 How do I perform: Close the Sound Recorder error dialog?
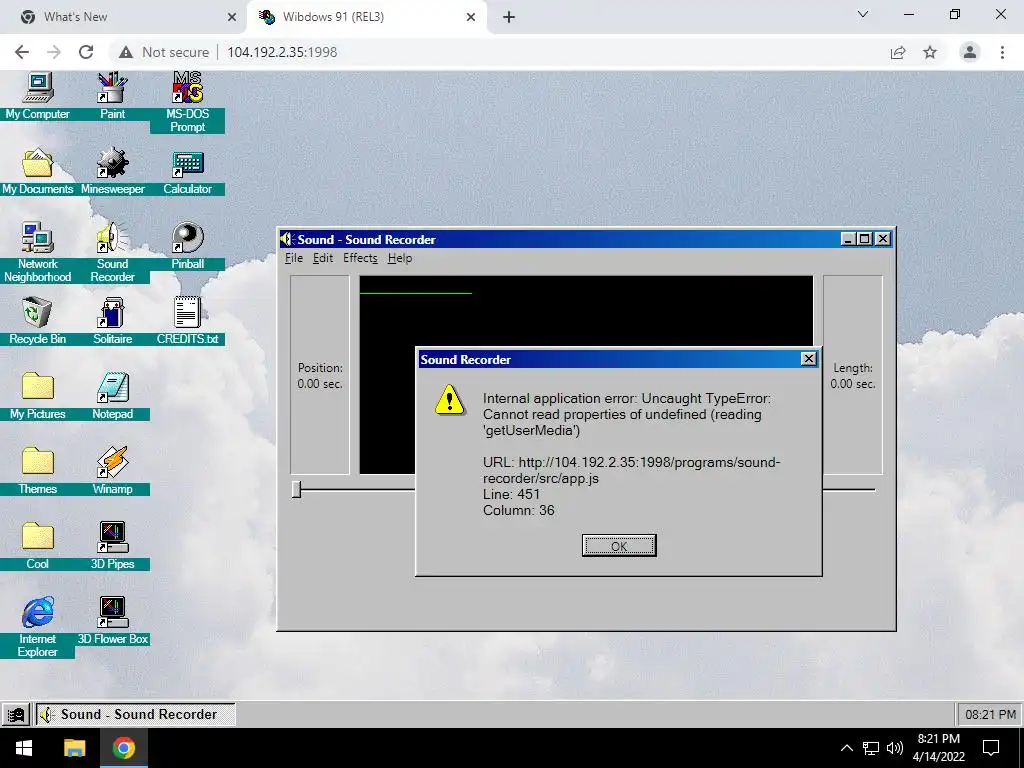[x=808, y=359]
